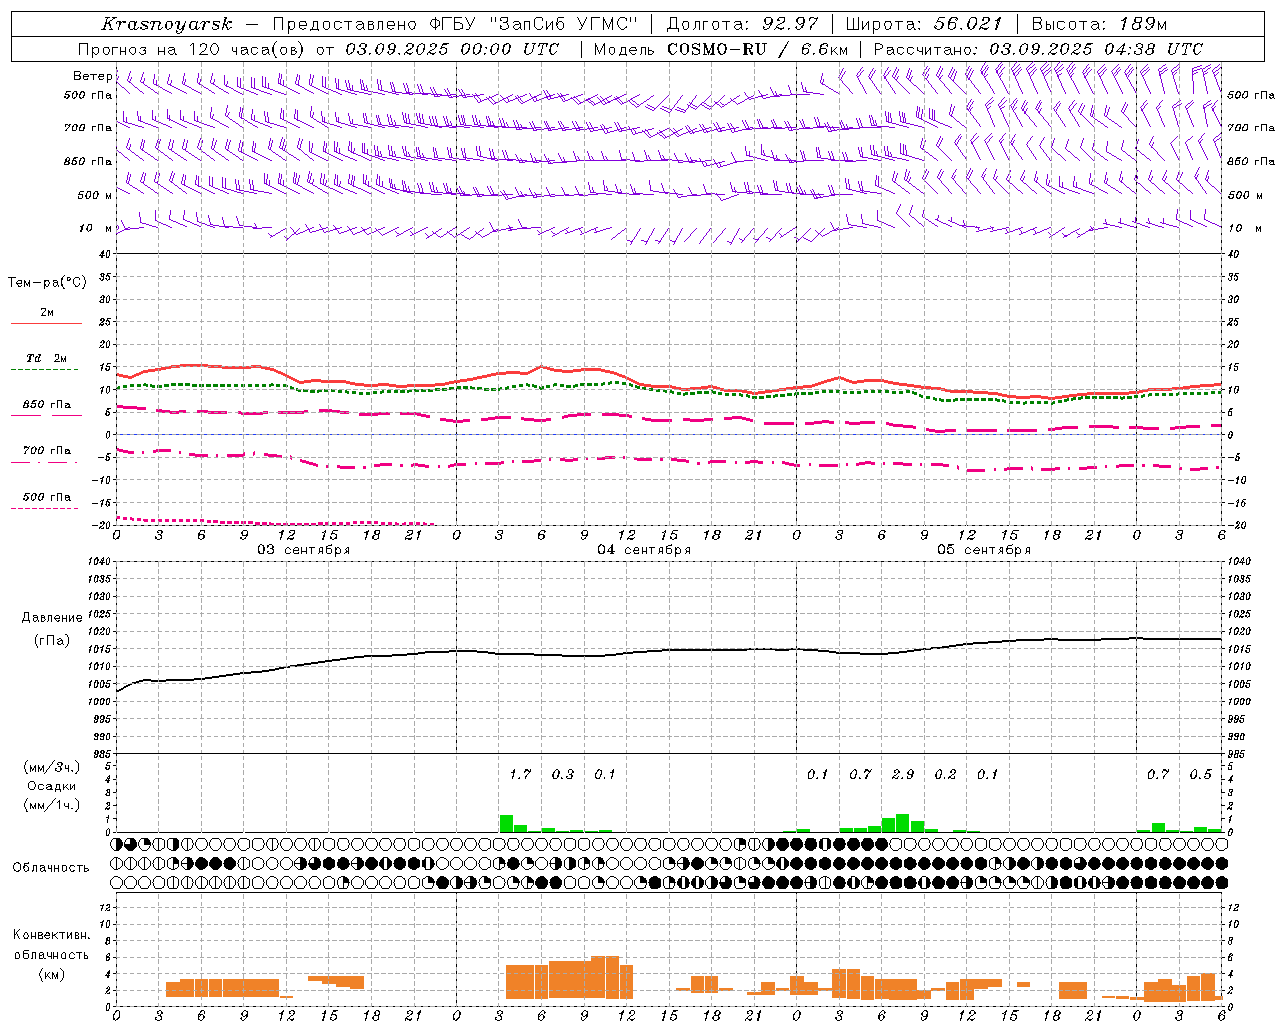Viewport: 1280px width, 1024px height.
Task: Click the 'Высота: 189м' value
Action: click(1099, 24)
